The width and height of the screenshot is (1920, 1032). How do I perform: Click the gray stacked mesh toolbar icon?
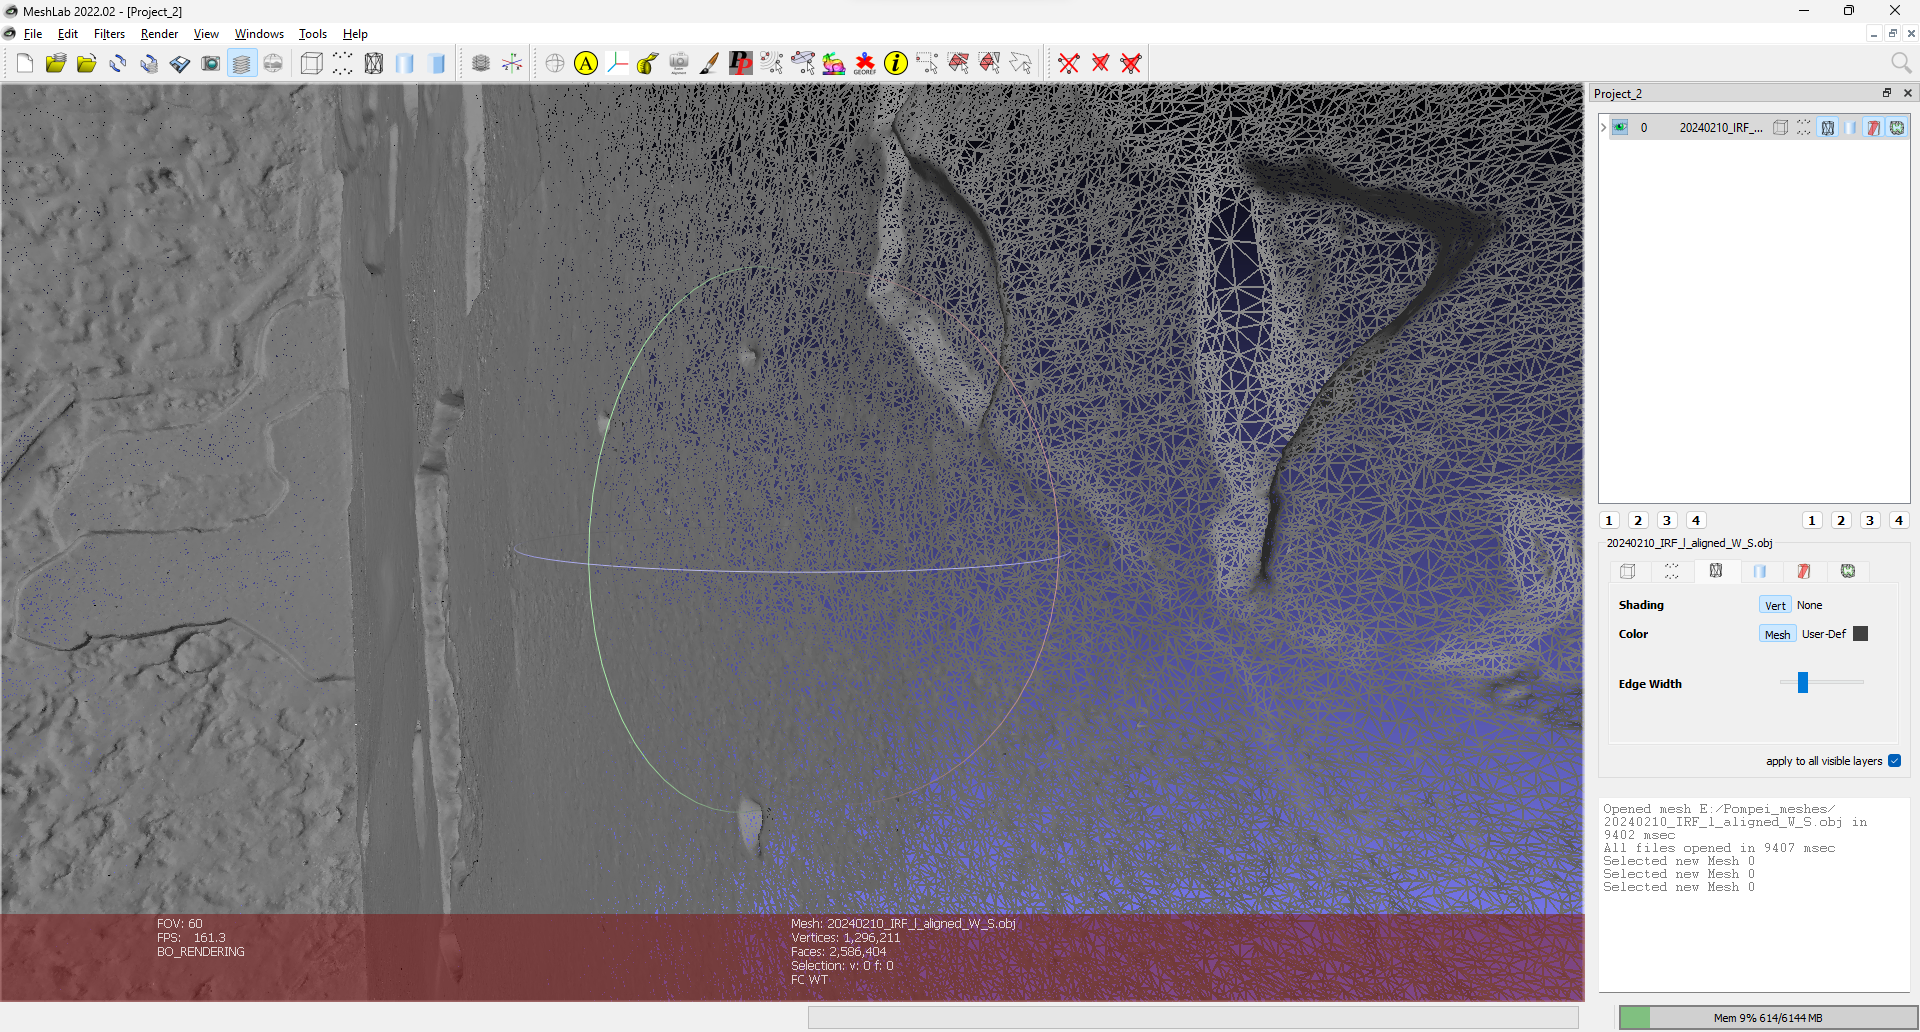(x=481, y=64)
